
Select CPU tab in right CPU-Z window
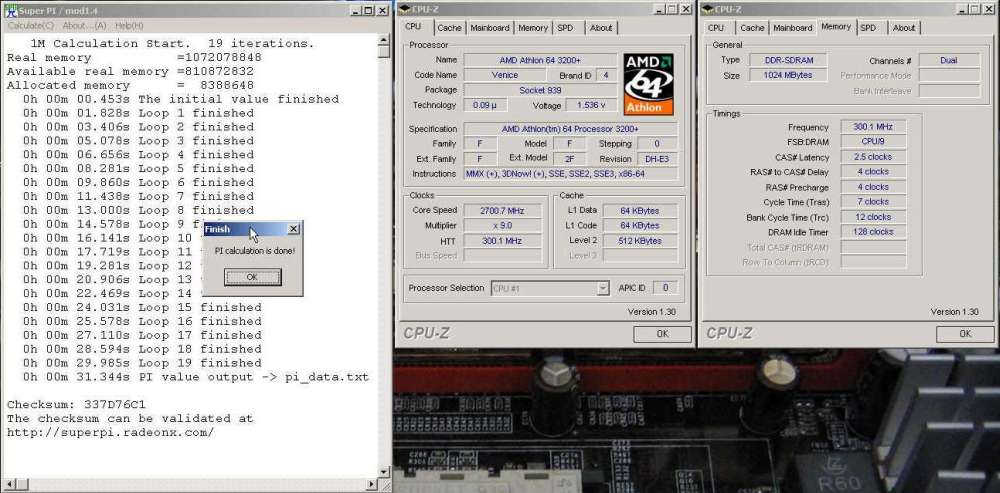coord(716,28)
